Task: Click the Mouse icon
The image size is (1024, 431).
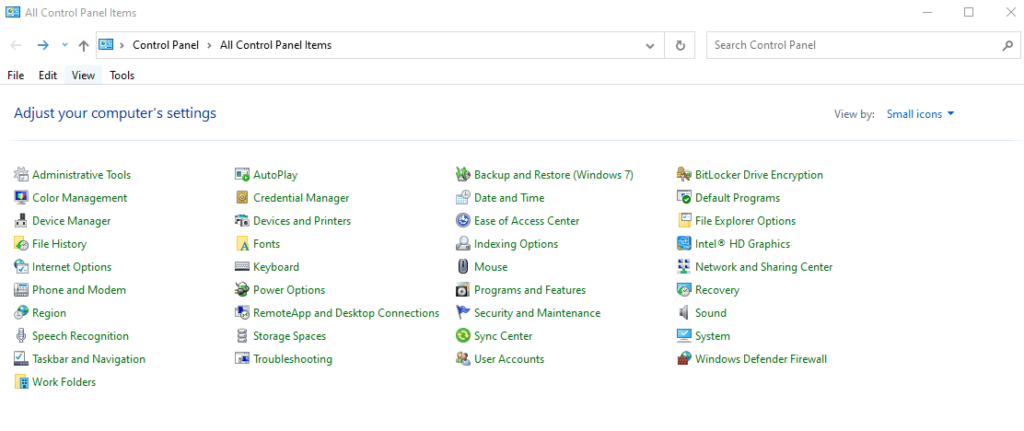Action: [463, 267]
